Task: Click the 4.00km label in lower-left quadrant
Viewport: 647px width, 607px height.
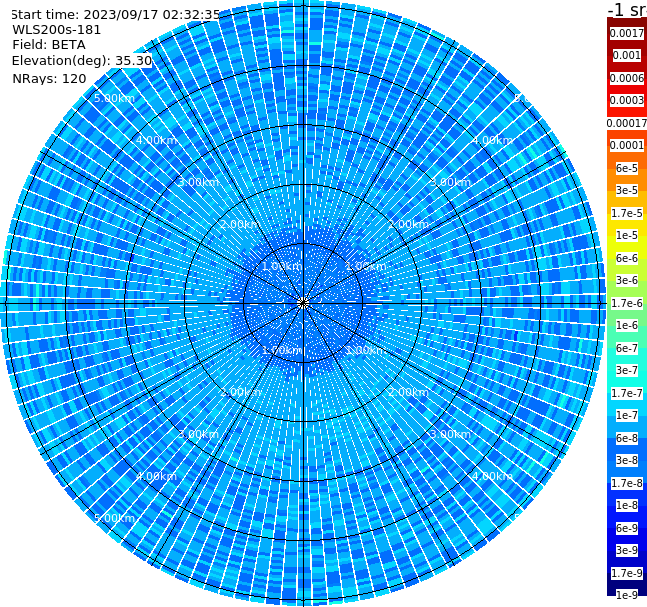Action: [156, 476]
